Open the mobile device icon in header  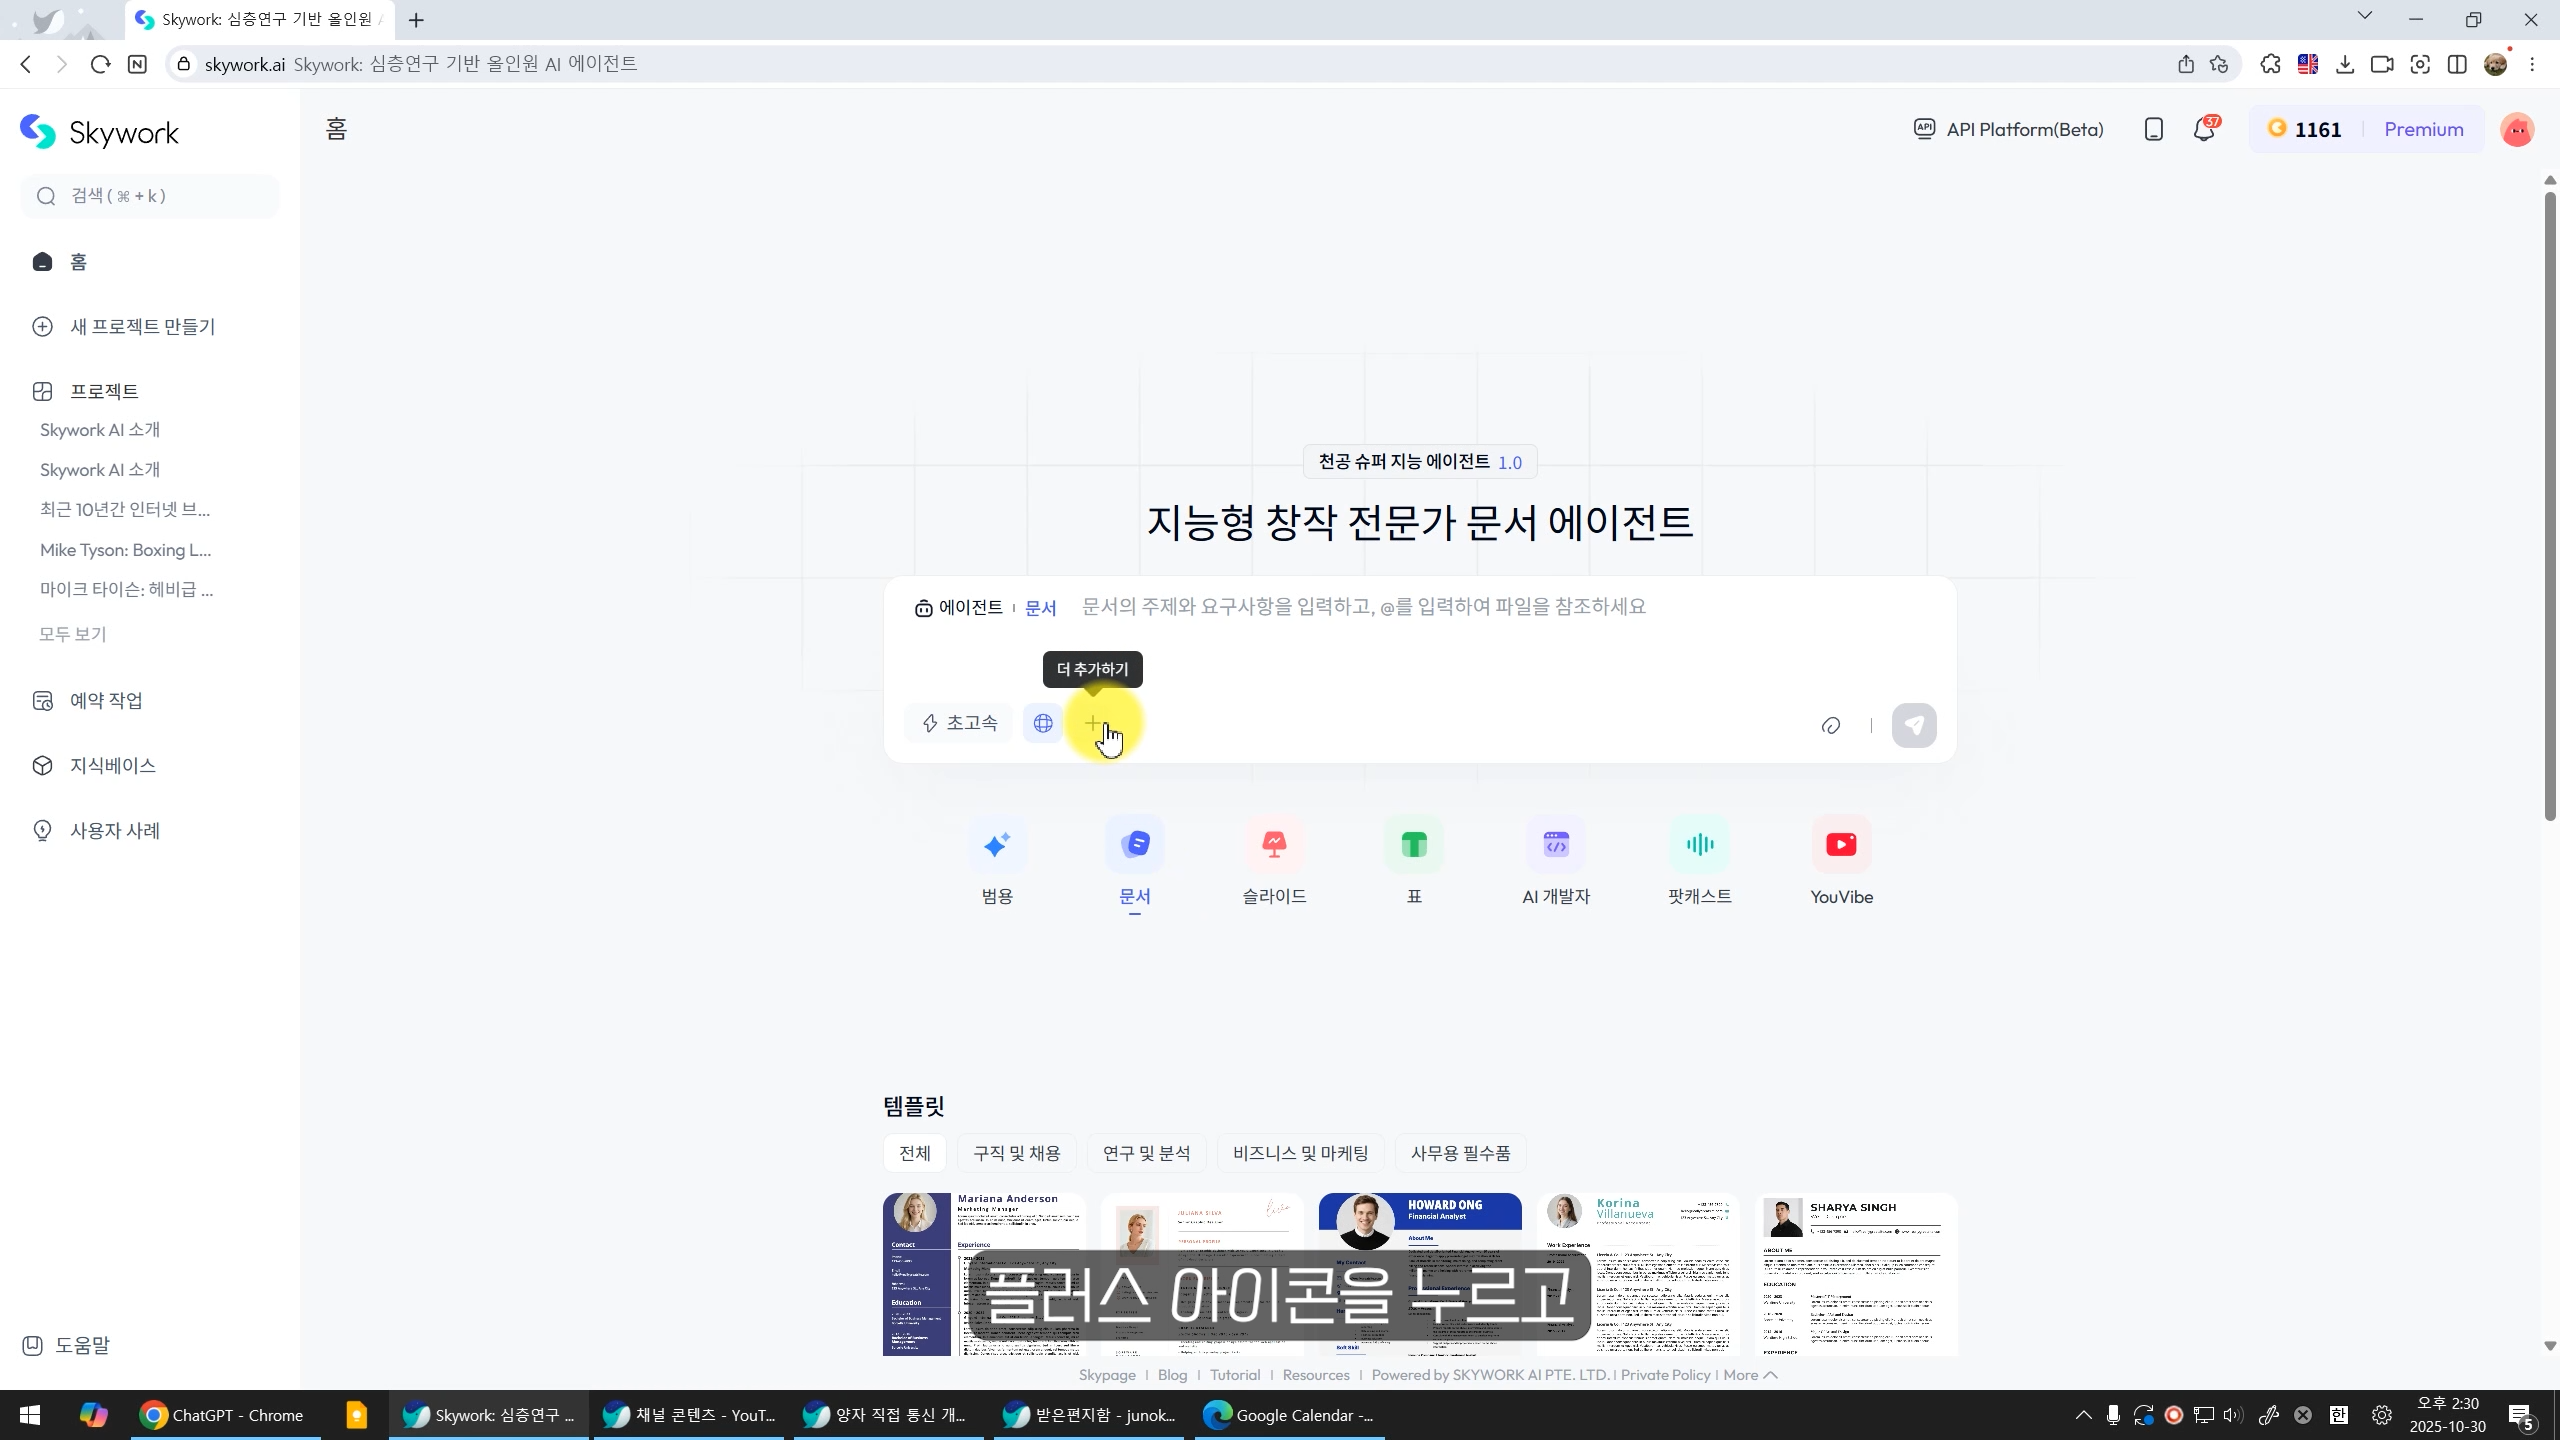[x=2154, y=129]
